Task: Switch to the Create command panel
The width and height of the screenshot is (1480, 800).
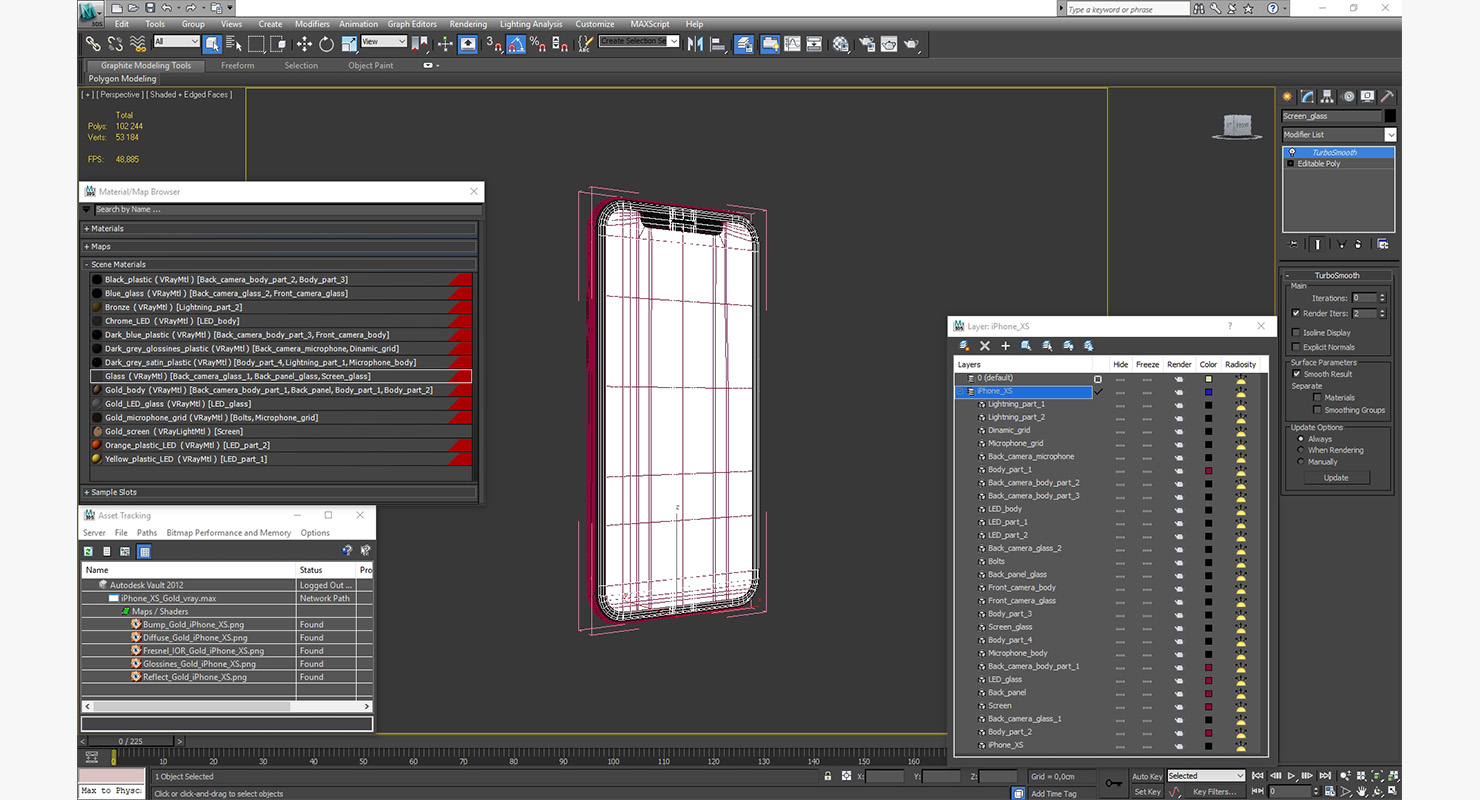Action: 1289,96
